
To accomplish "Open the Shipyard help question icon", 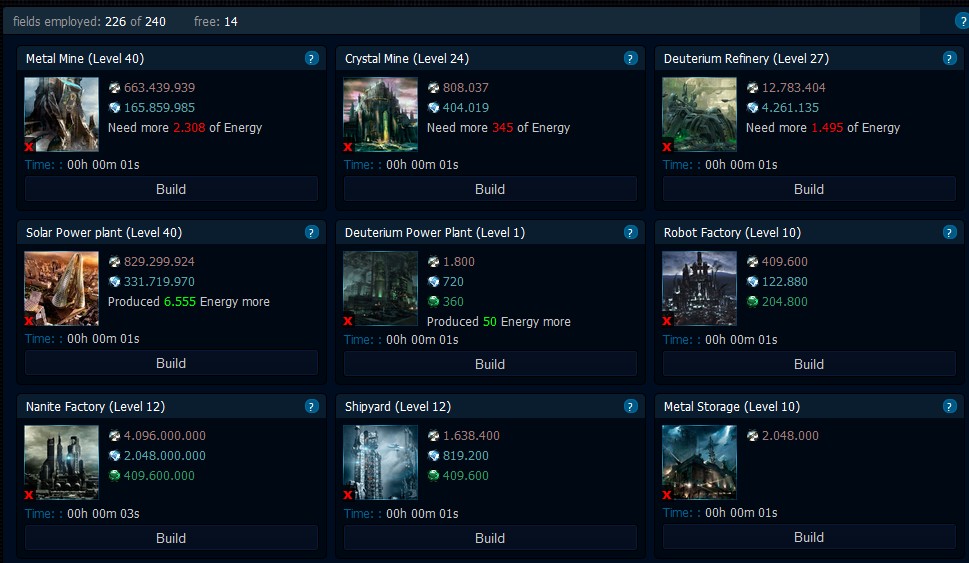I will coord(630,407).
